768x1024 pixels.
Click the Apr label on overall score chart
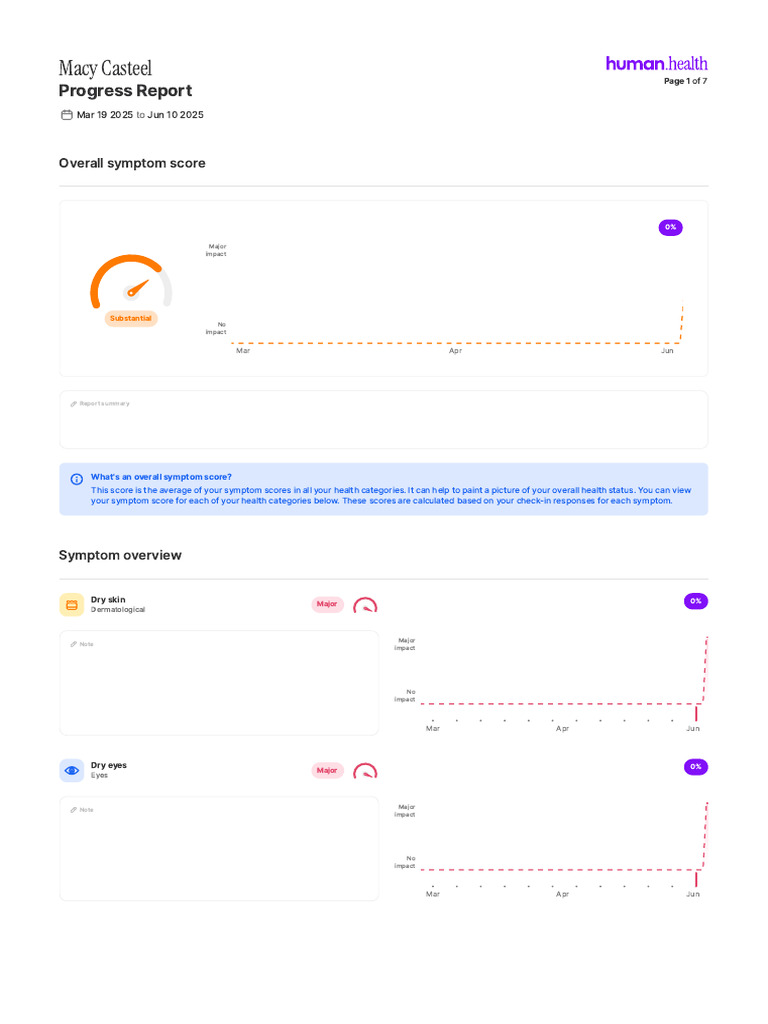click(455, 351)
